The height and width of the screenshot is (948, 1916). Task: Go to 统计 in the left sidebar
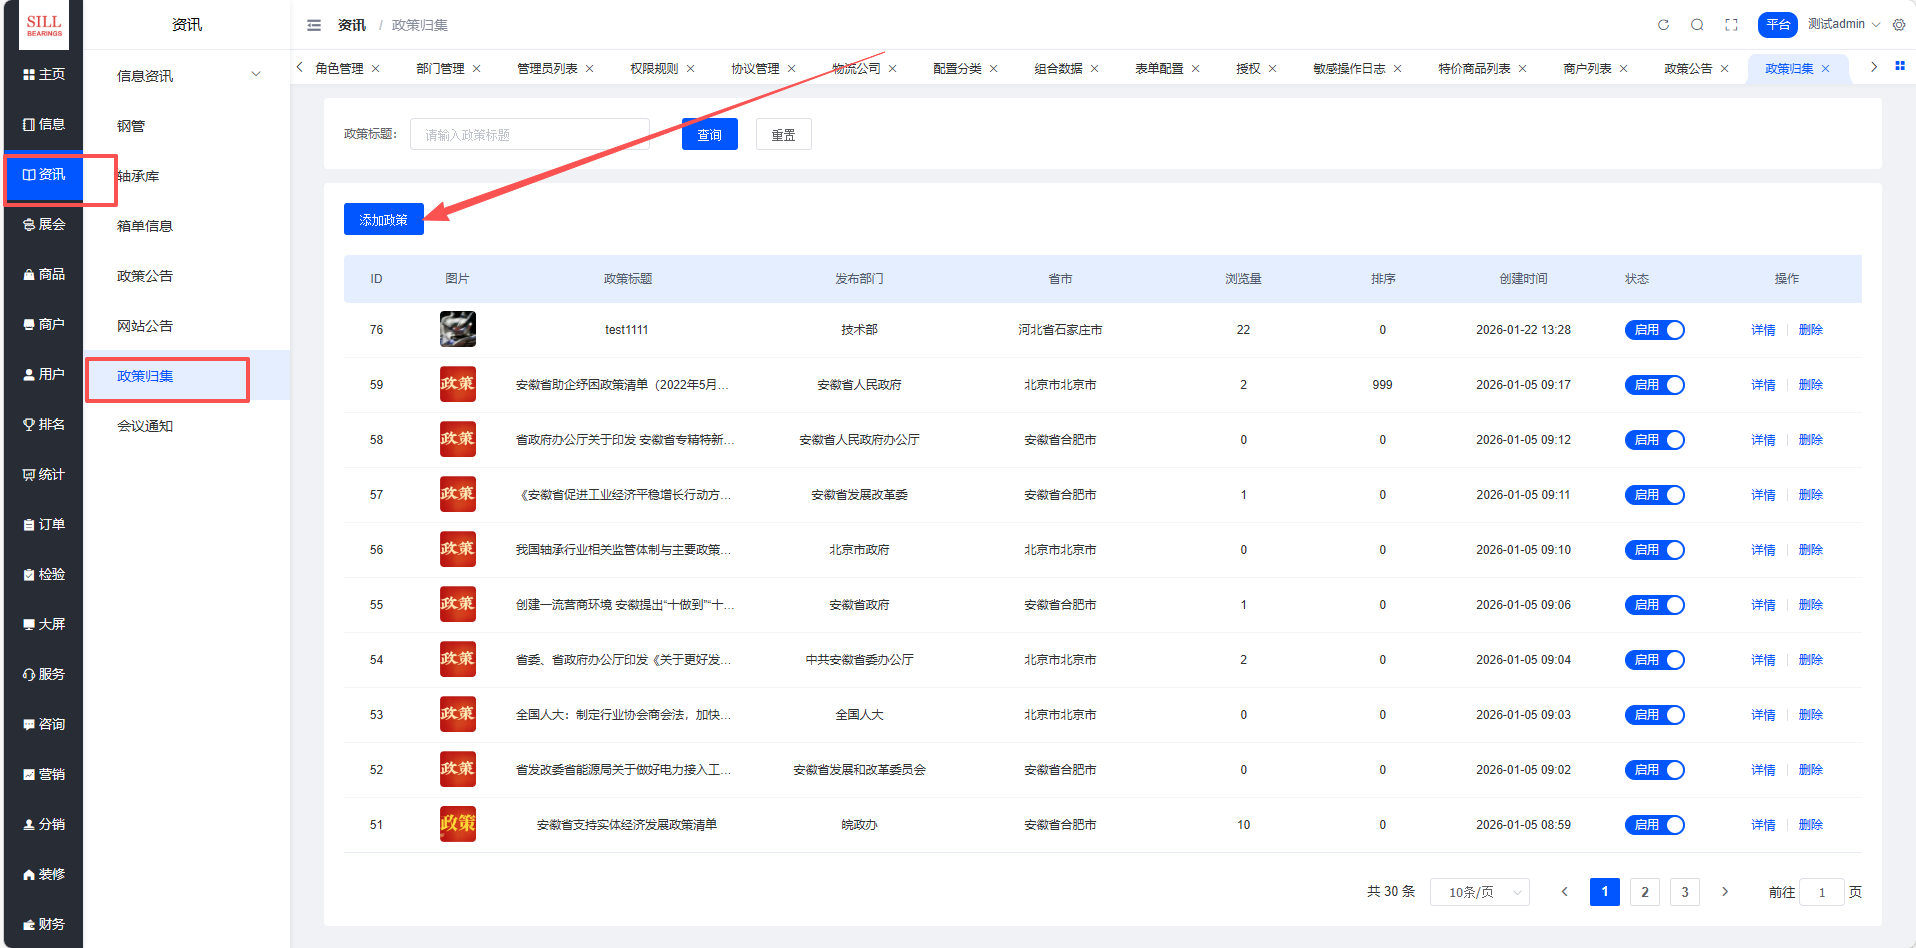coord(44,474)
